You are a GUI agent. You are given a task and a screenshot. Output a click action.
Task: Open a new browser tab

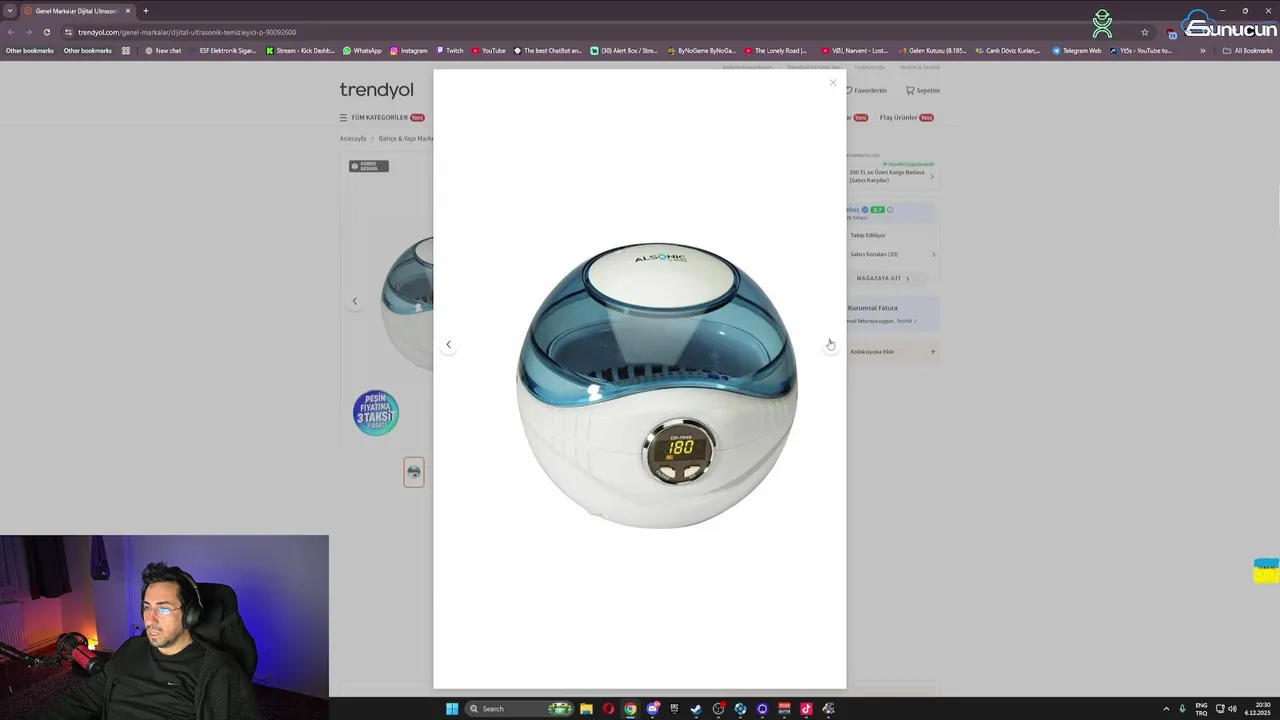pyautogui.click(x=146, y=11)
